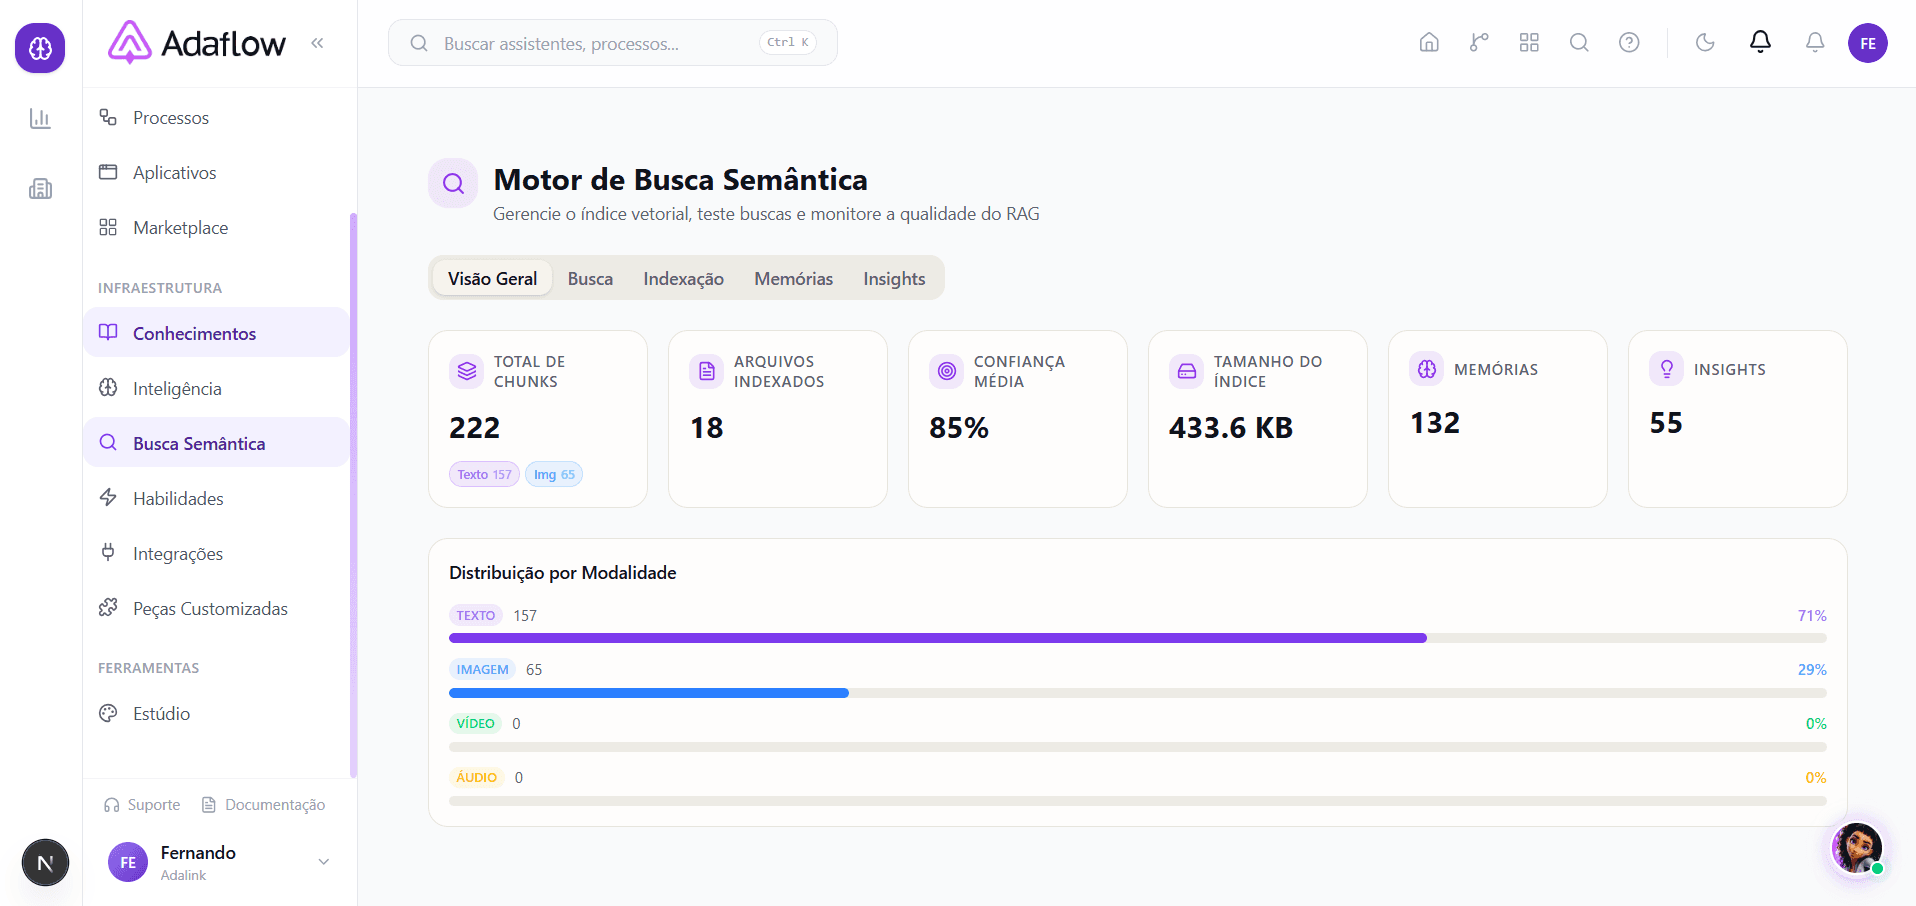The width and height of the screenshot is (1916, 906).
Task: Click the Confiança Média target icon
Action: coord(947,371)
